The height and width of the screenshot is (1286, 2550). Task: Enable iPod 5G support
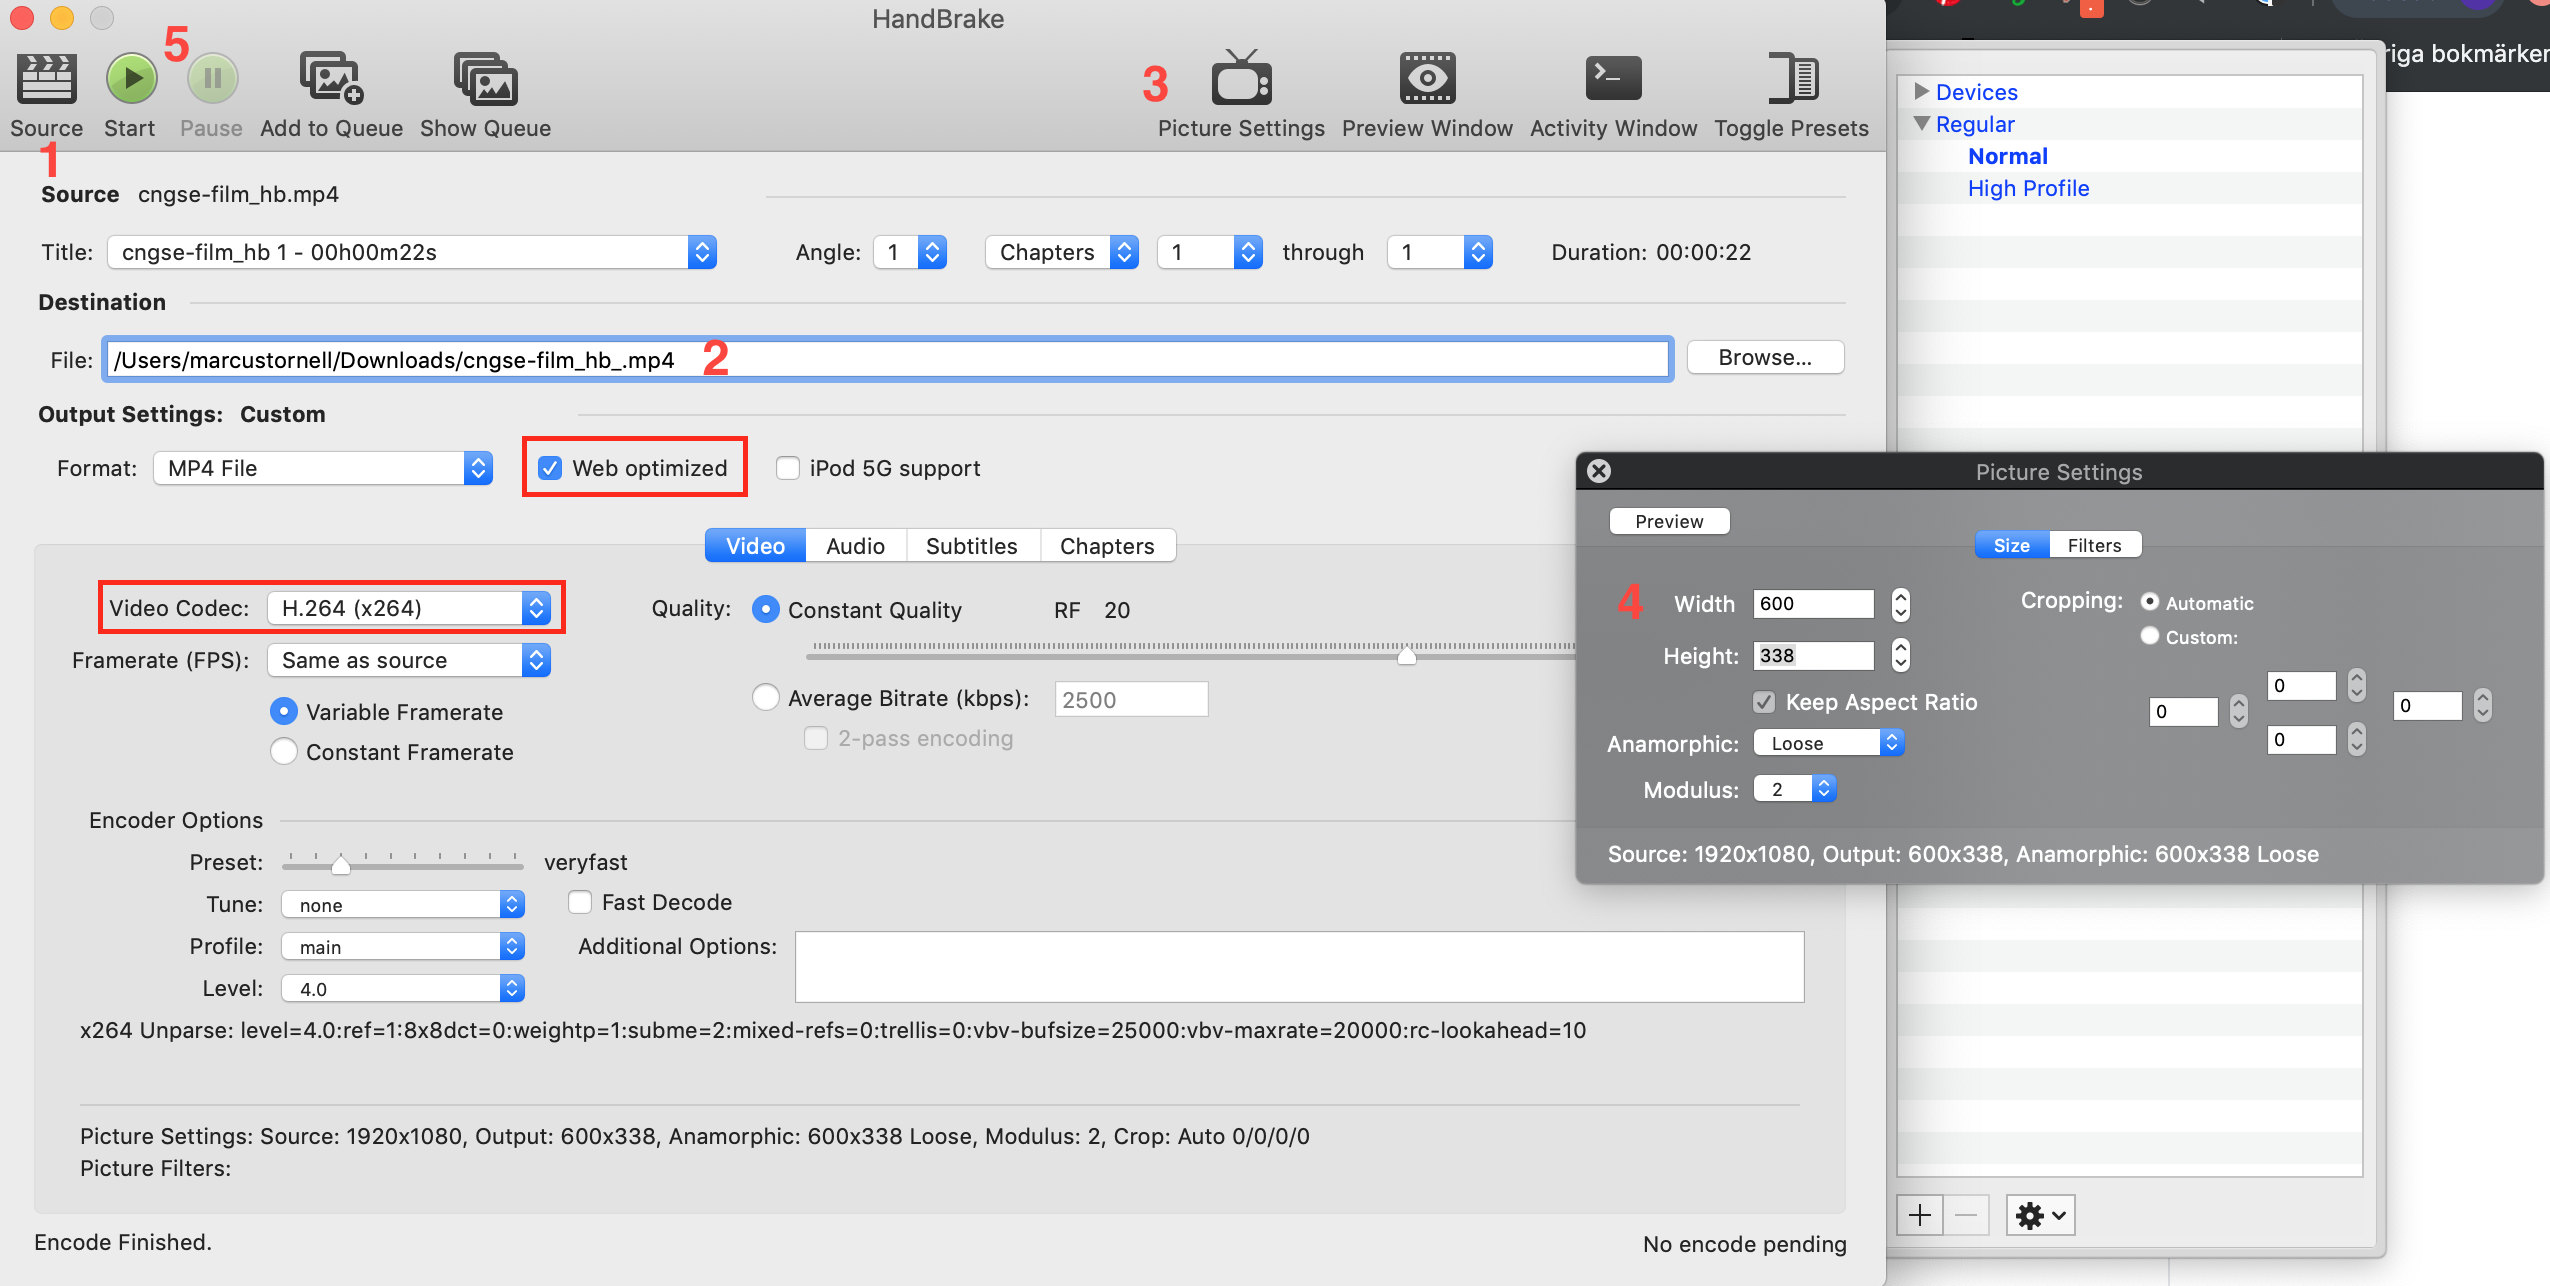(788, 467)
